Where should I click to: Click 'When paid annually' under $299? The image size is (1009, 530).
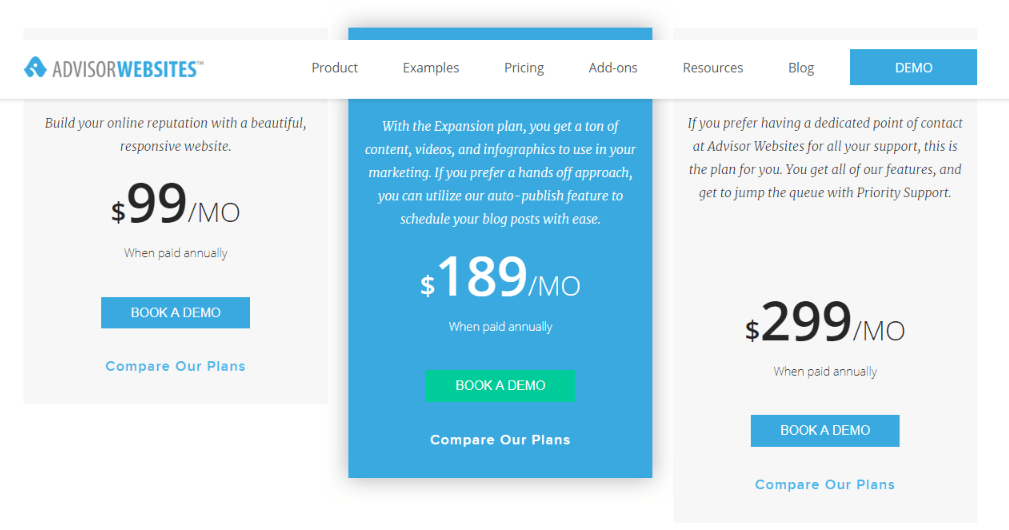825,372
